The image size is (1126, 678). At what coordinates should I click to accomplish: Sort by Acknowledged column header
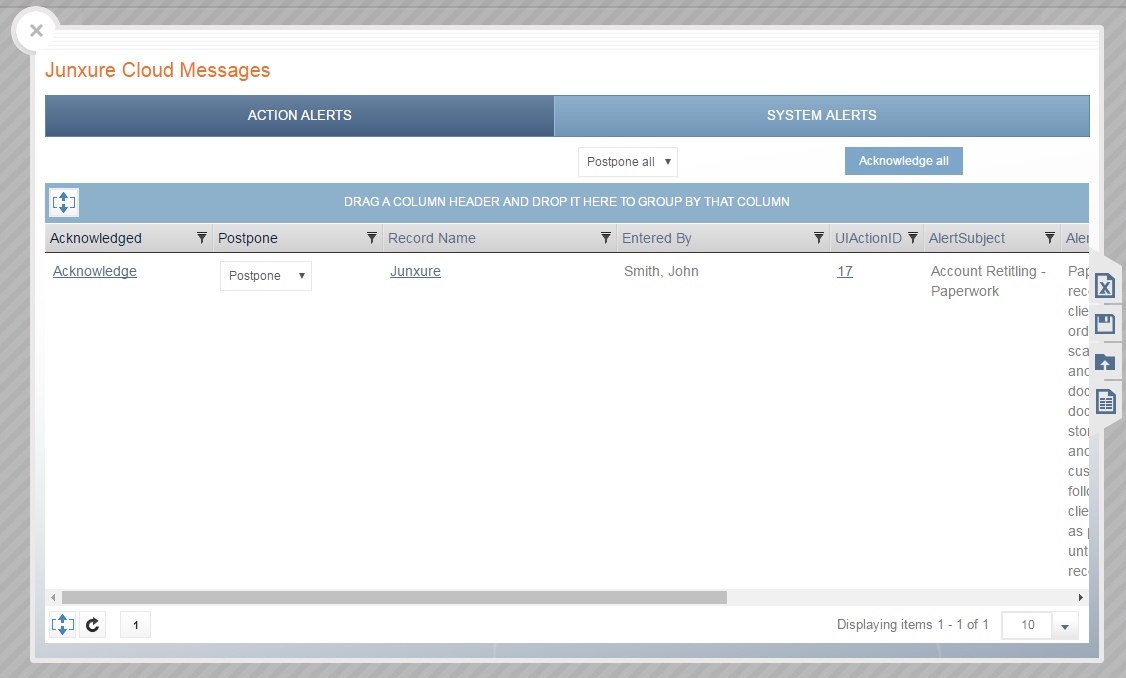(x=96, y=238)
